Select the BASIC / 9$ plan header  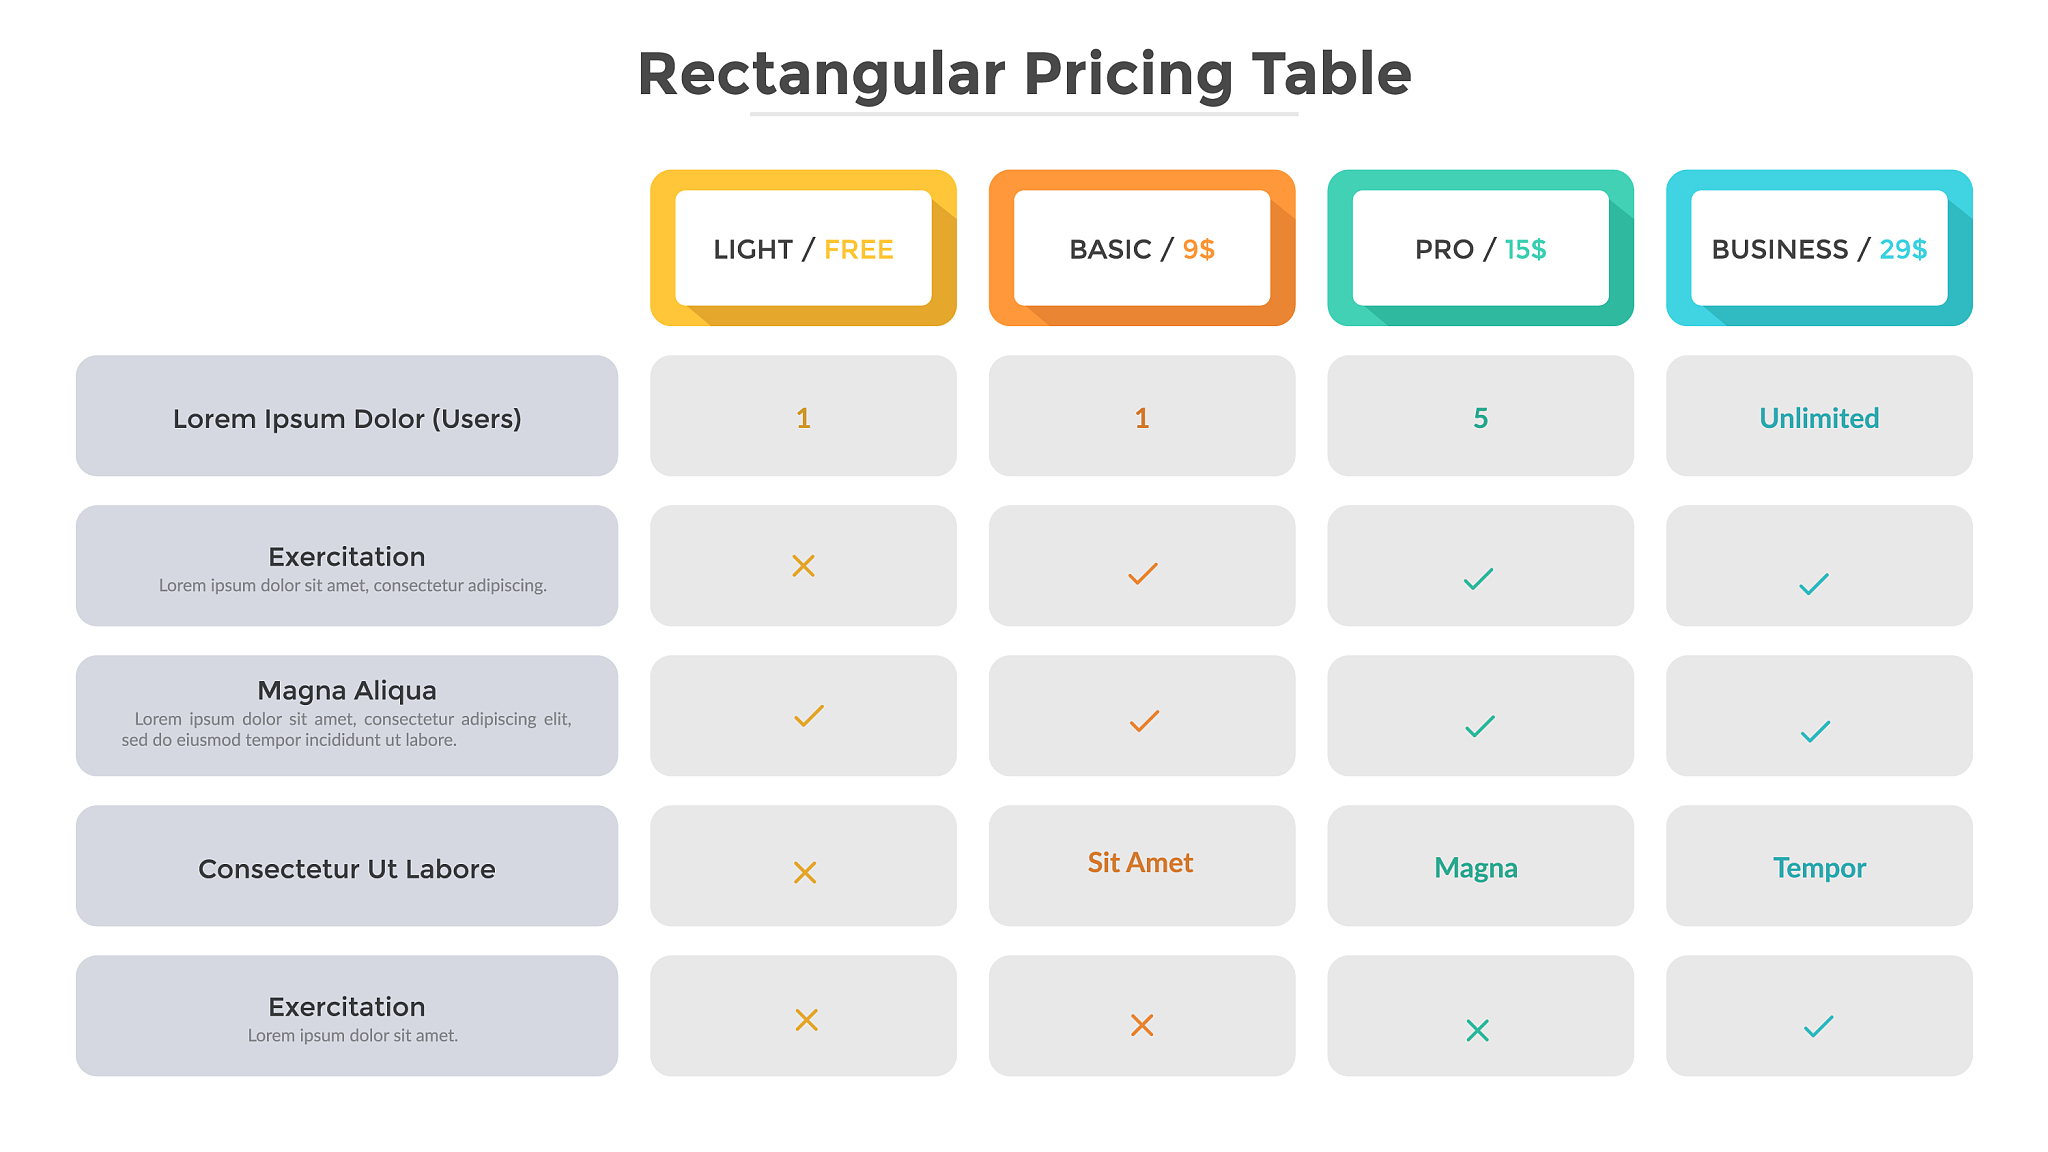1141,248
